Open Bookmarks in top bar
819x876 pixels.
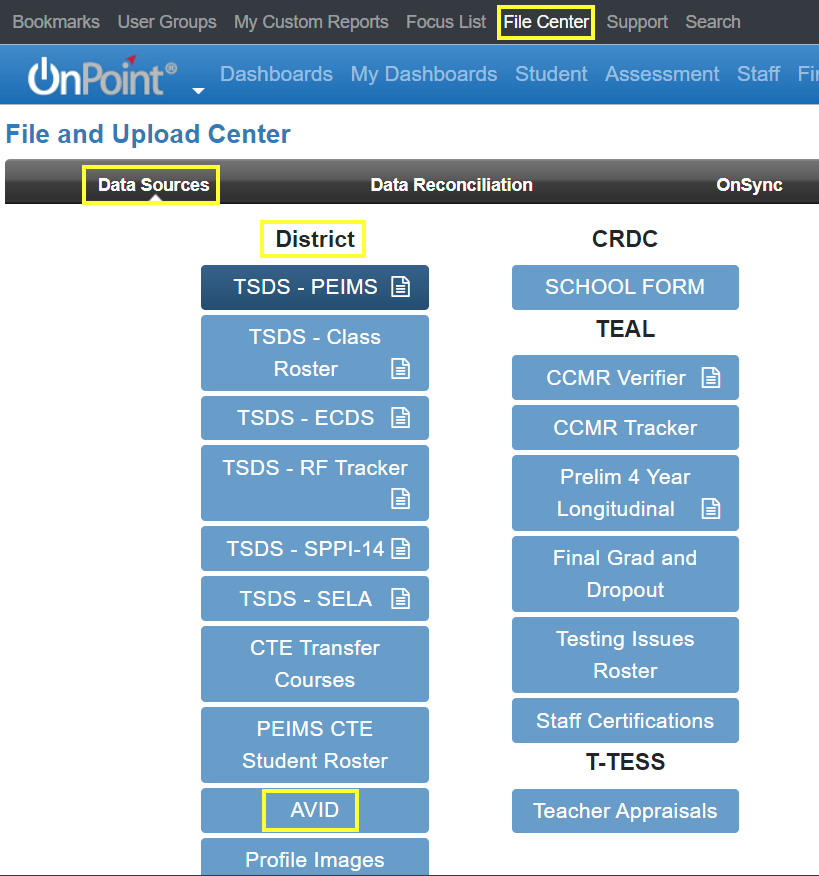click(56, 22)
